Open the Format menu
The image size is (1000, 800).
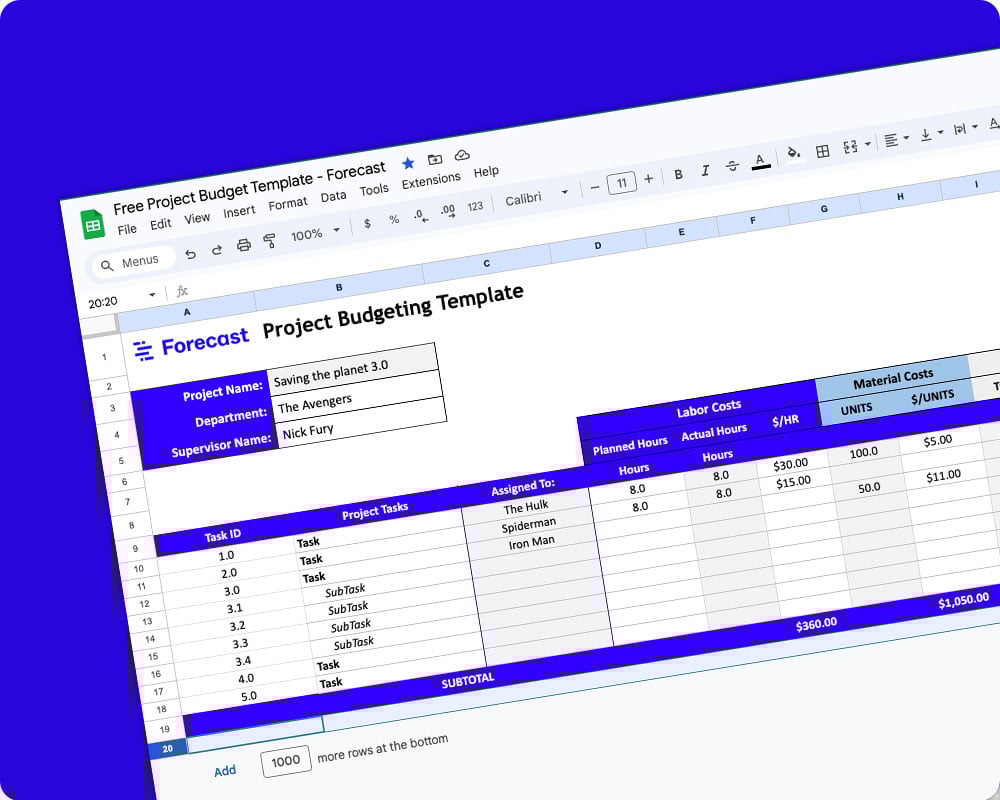point(288,204)
